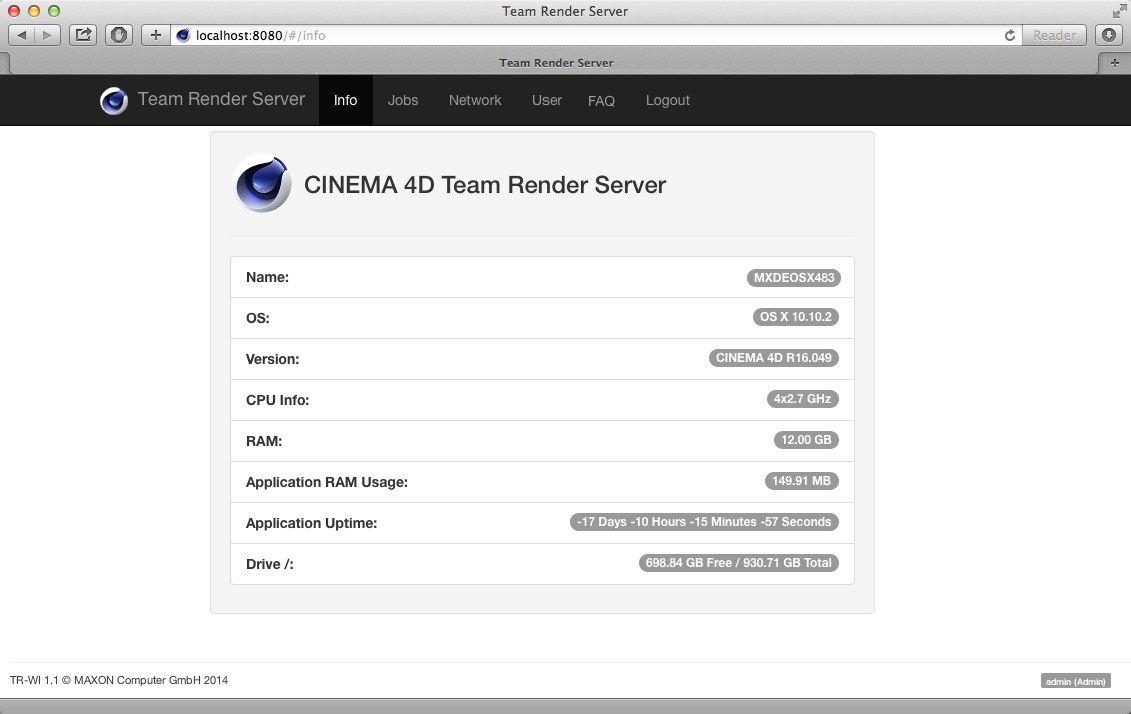Click the OS: label
The width and height of the screenshot is (1131, 714).
(x=258, y=318)
